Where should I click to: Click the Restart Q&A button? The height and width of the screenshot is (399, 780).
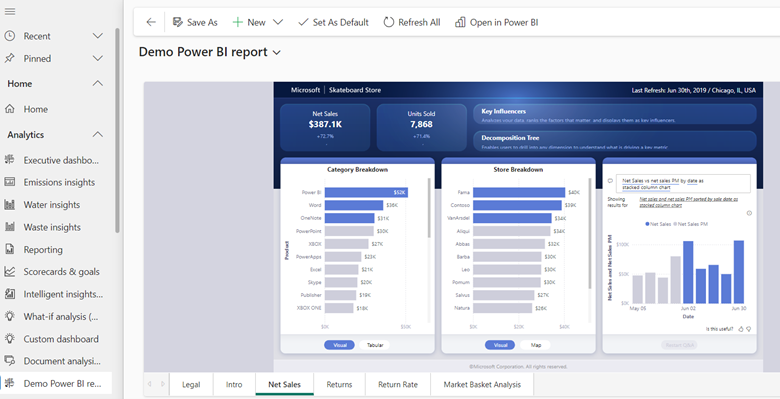[x=680, y=345]
